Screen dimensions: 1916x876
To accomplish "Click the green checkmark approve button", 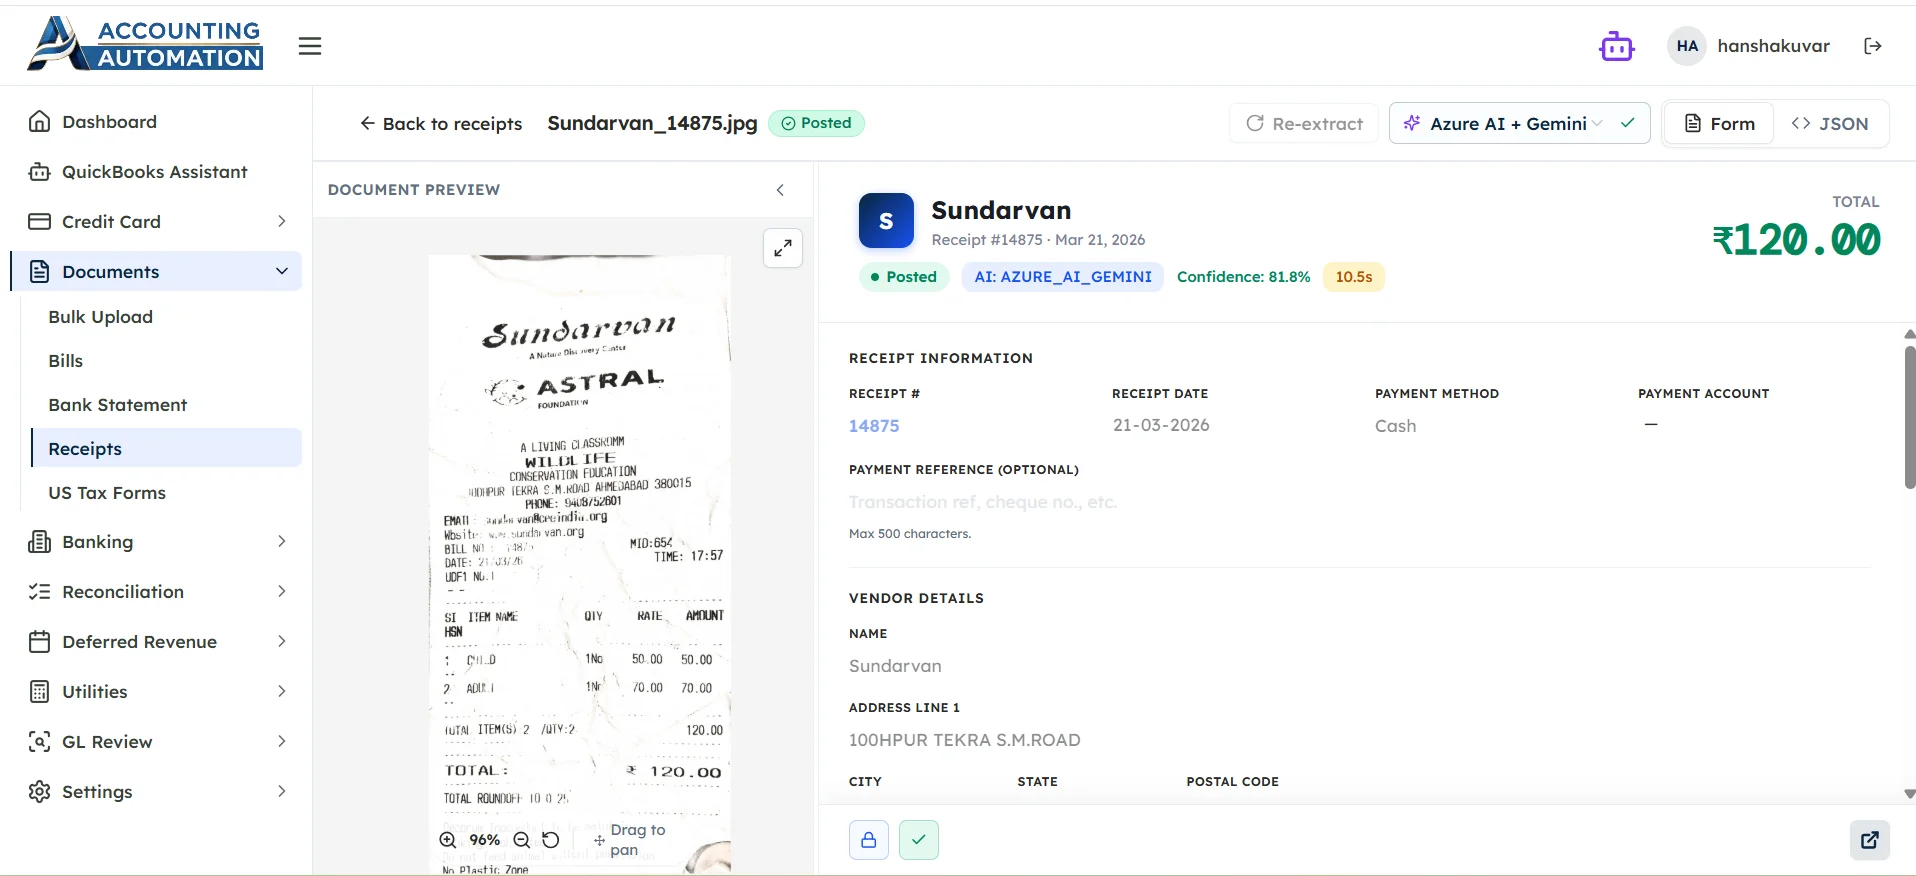I will [x=919, y=840].
